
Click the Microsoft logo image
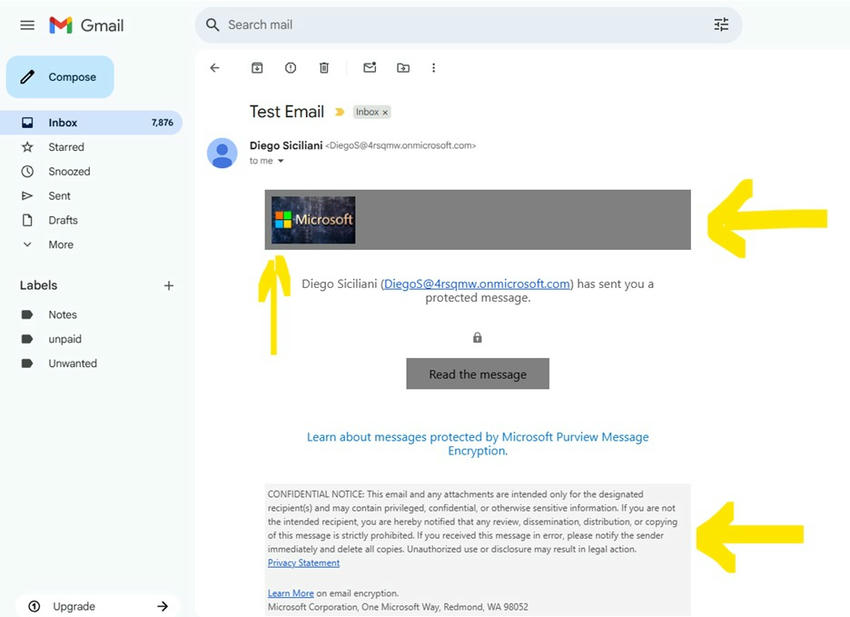point(313,220)
